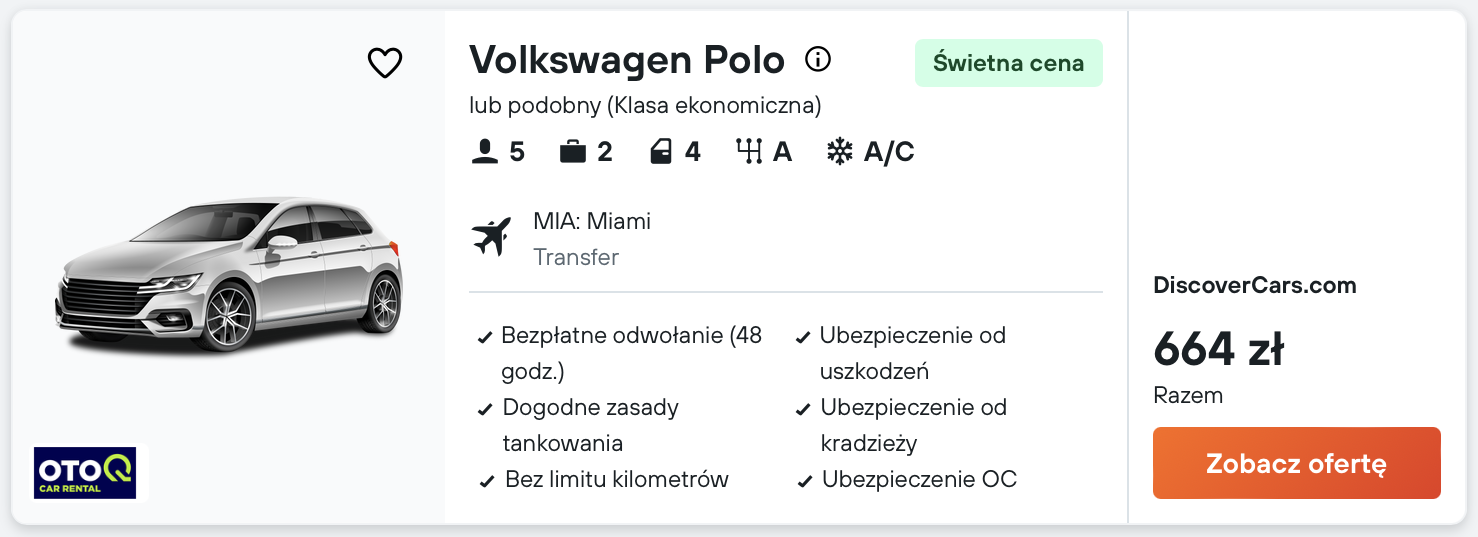Image resolution: width=1478 pixels, height=537 pixels.
Task: Click the silver car thumbnail image
Action: [228, 273]
